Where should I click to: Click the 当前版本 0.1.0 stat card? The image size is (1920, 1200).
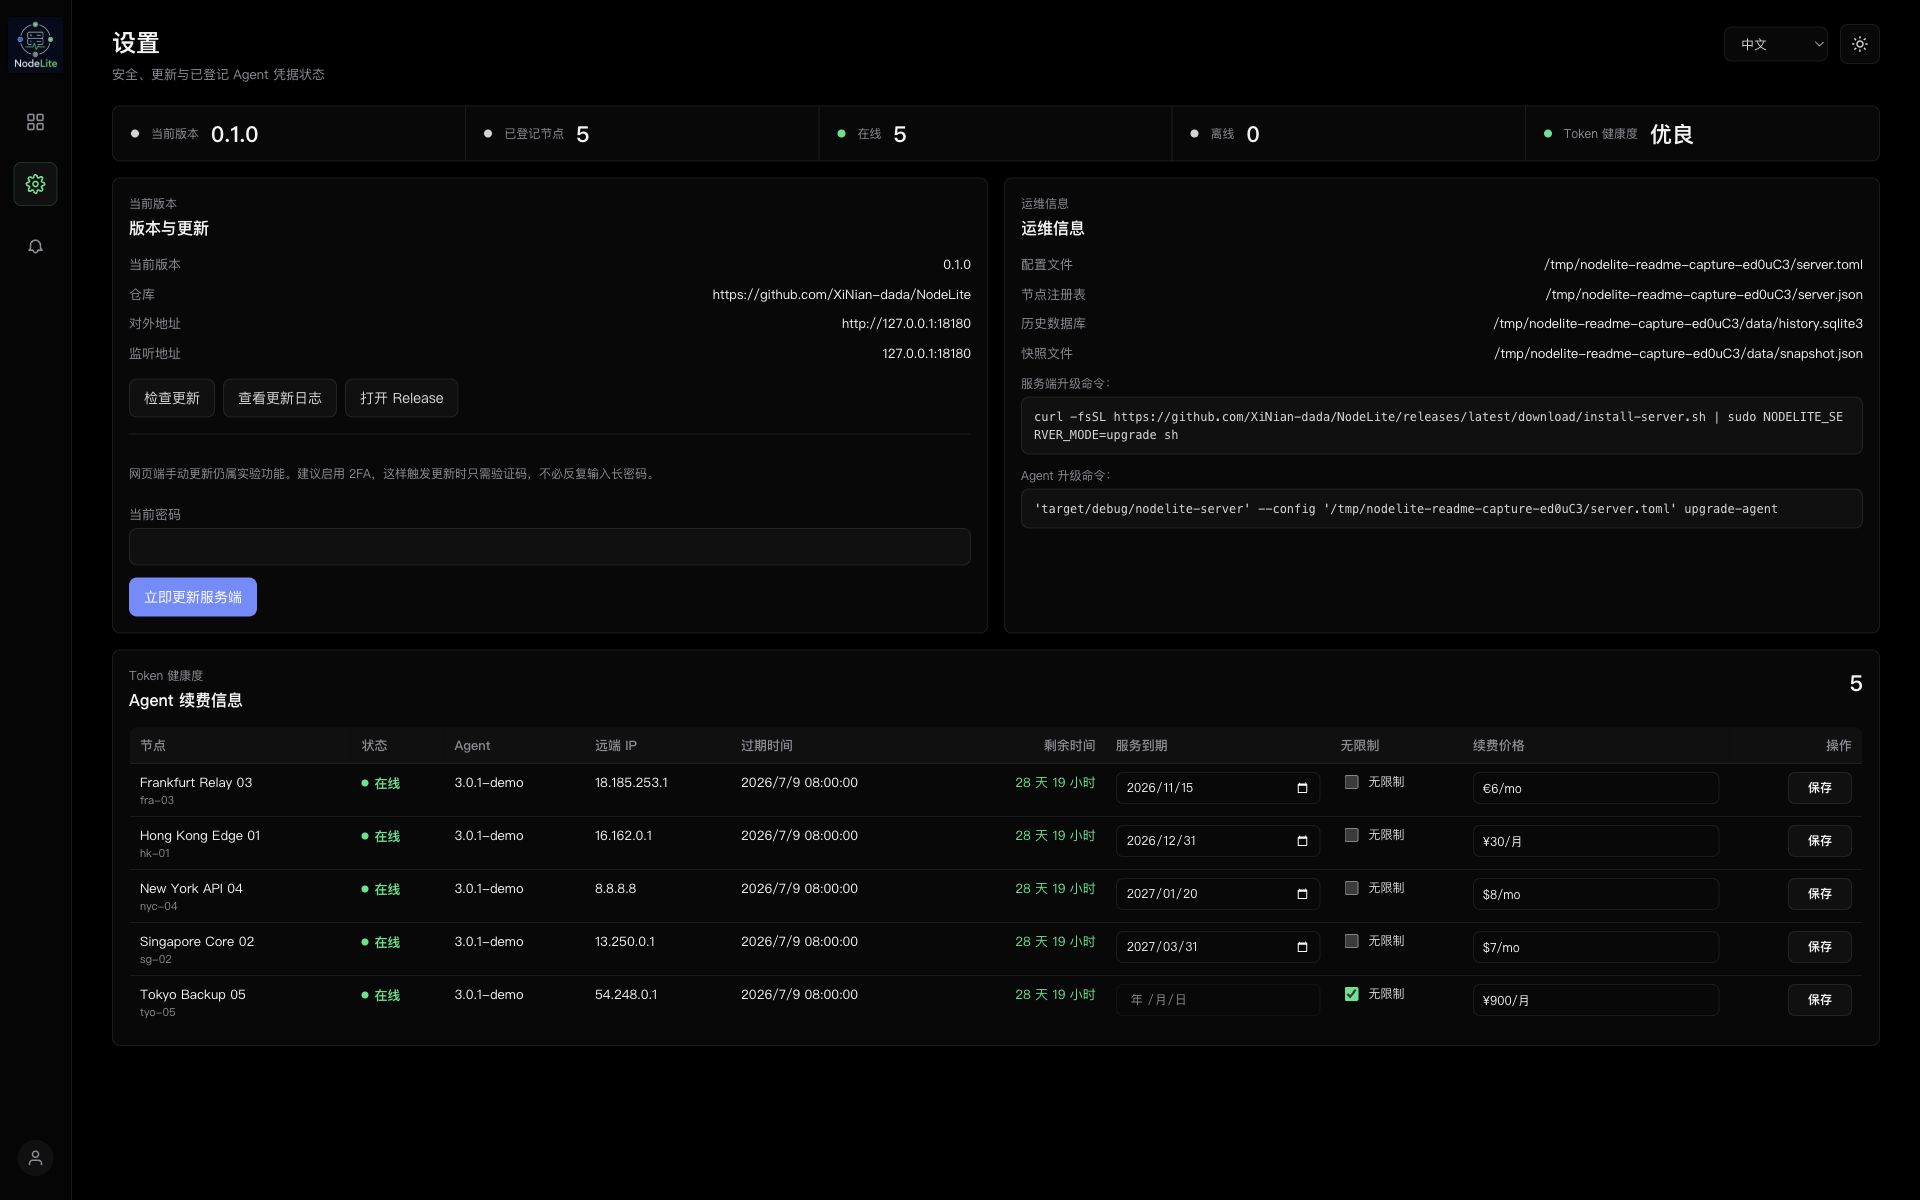tap(289, 134)
